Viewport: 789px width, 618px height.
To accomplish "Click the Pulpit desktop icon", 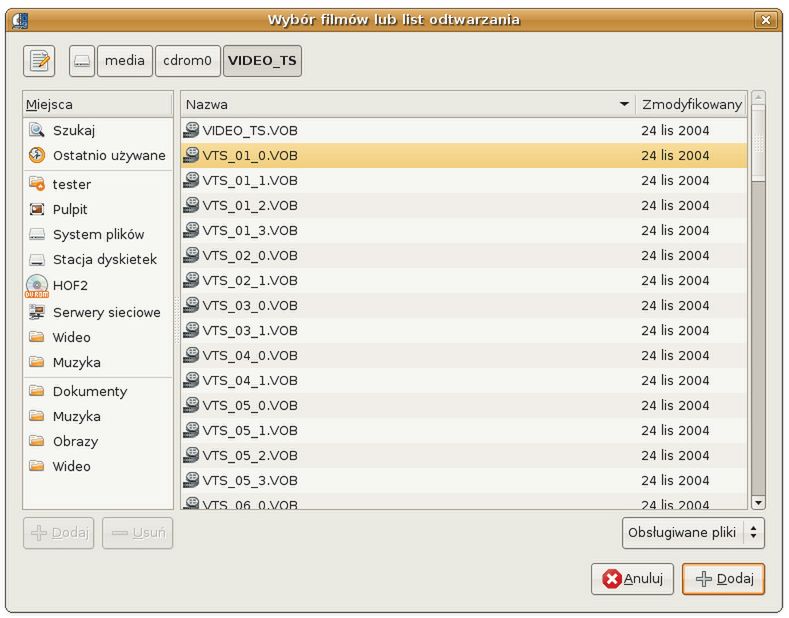I will tap(37, 209).
